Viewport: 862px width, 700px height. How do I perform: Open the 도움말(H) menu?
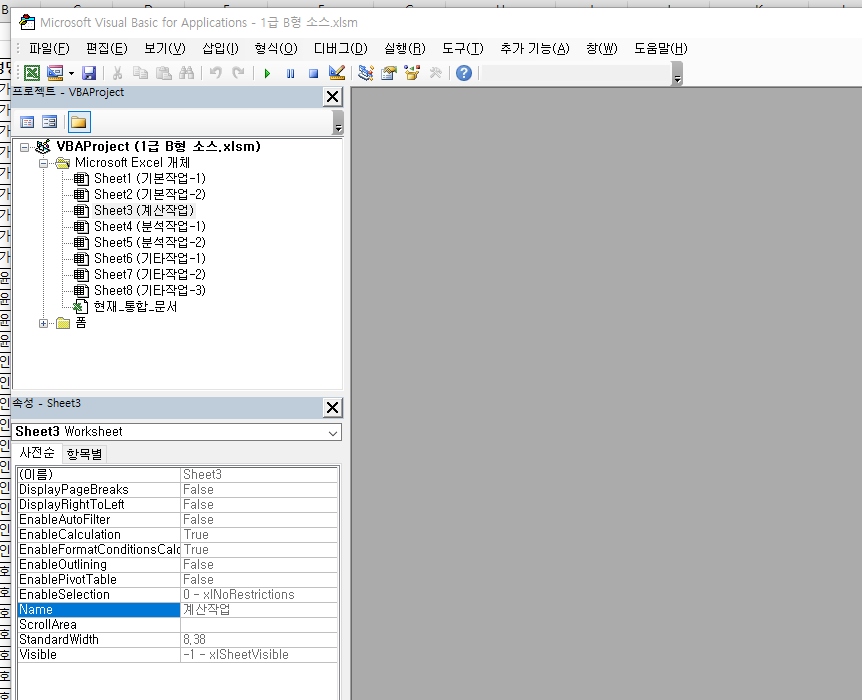(661, 48)
